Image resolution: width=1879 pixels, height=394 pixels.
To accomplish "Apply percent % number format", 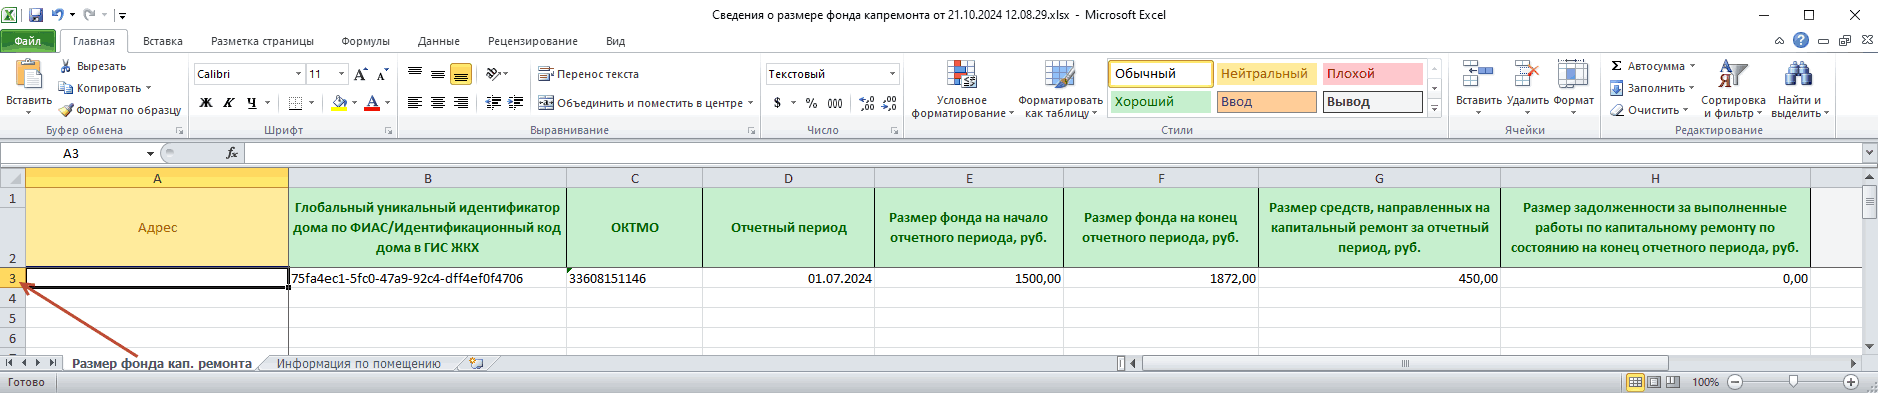I will point(811,102).
